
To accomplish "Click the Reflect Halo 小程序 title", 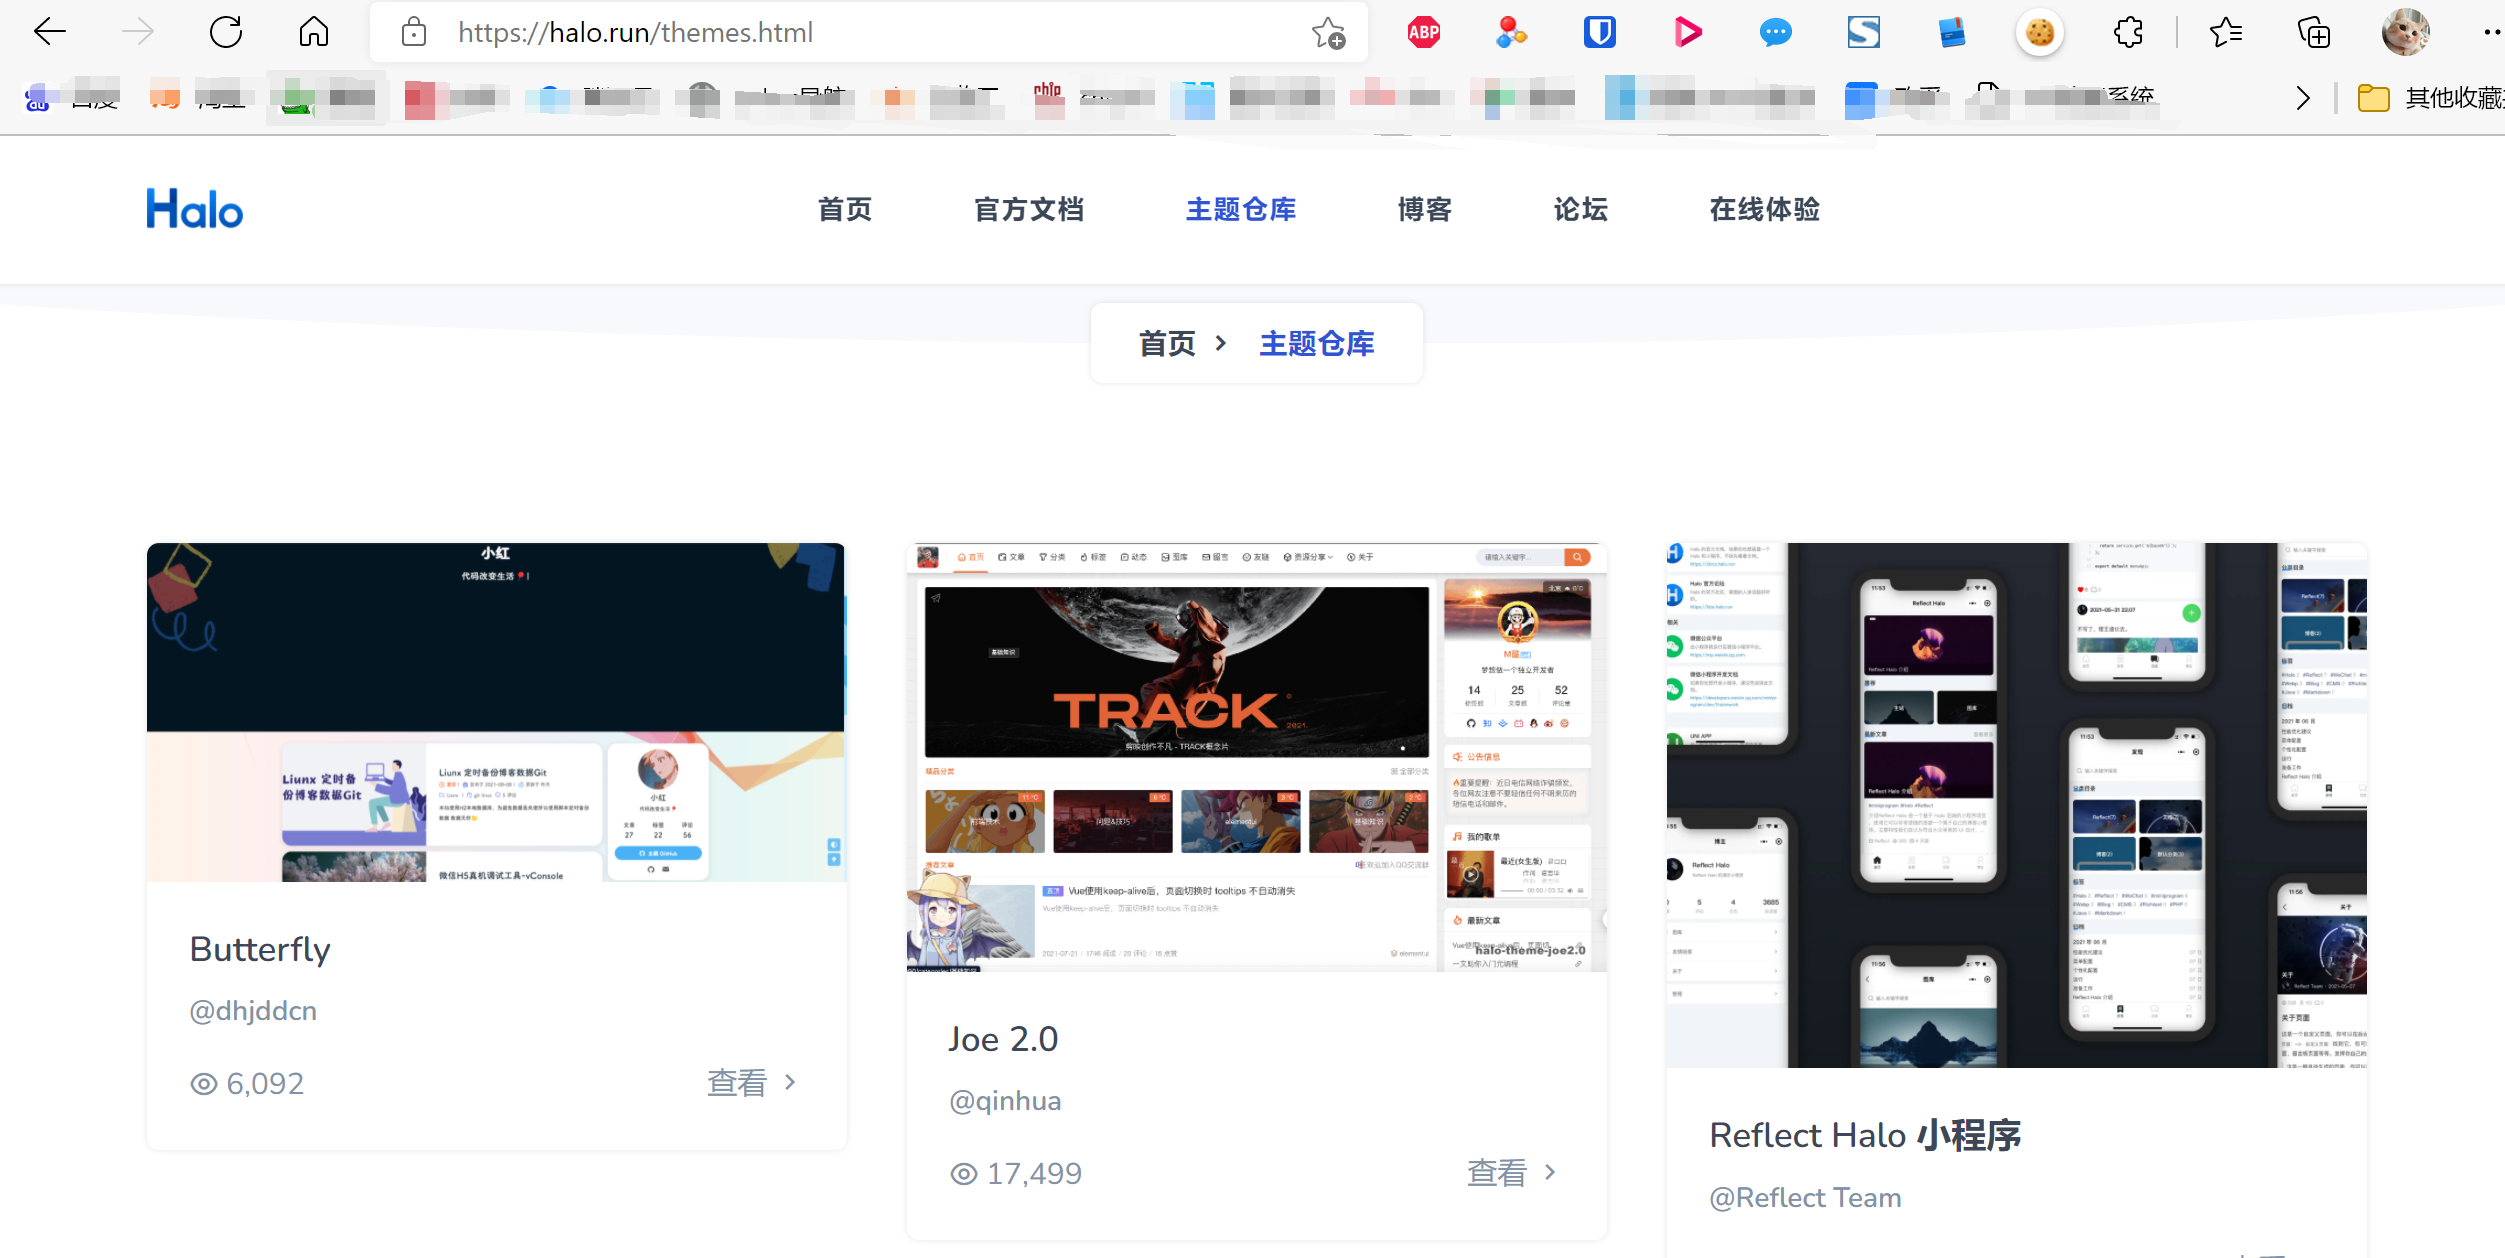I will click(x=1865, y=1135).
